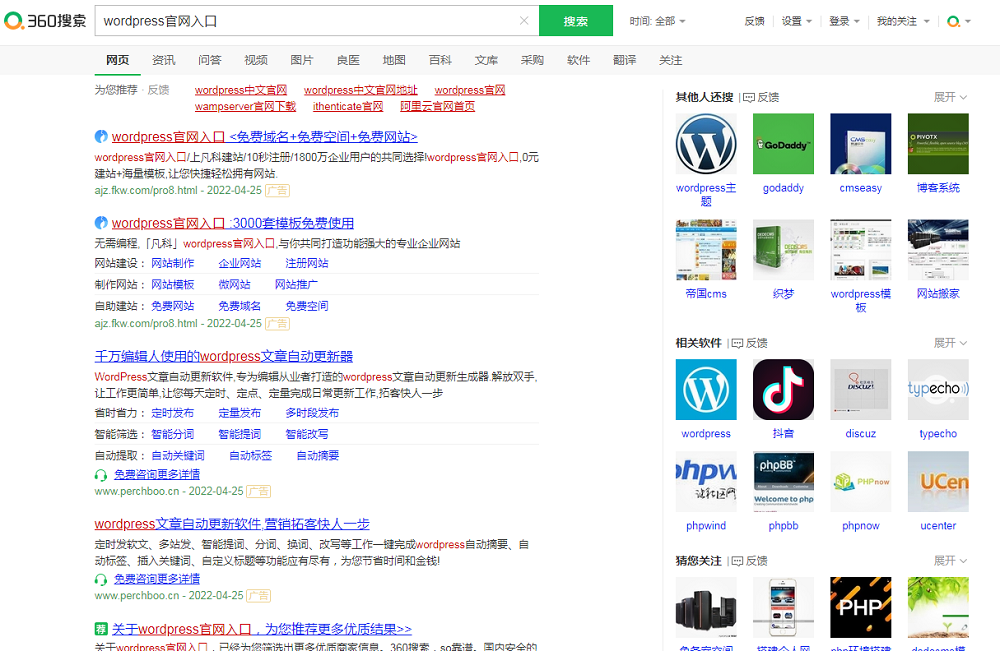Switch to the 图片 tab

coord(302,60)
